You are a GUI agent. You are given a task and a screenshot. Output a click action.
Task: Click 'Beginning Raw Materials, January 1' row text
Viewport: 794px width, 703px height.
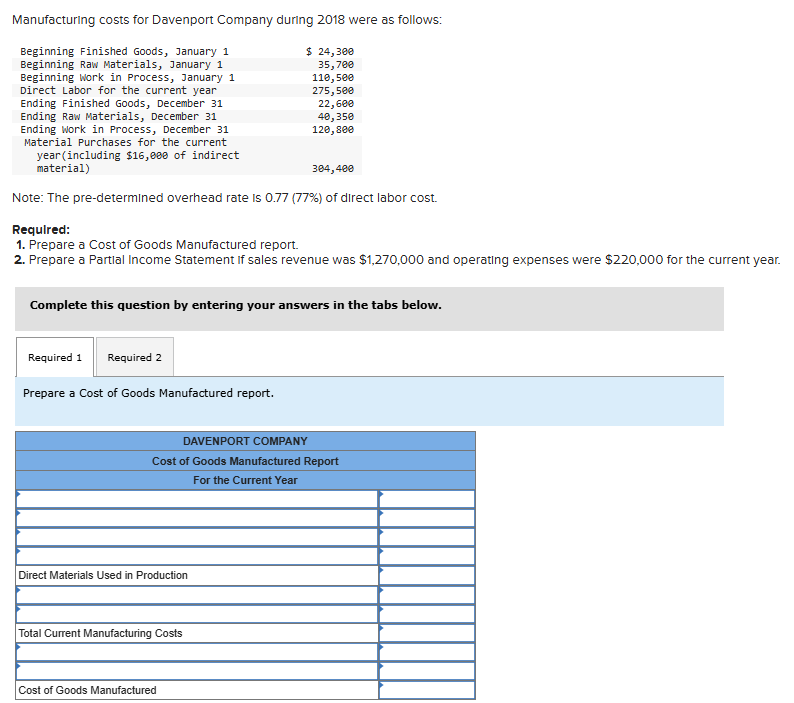122,64
